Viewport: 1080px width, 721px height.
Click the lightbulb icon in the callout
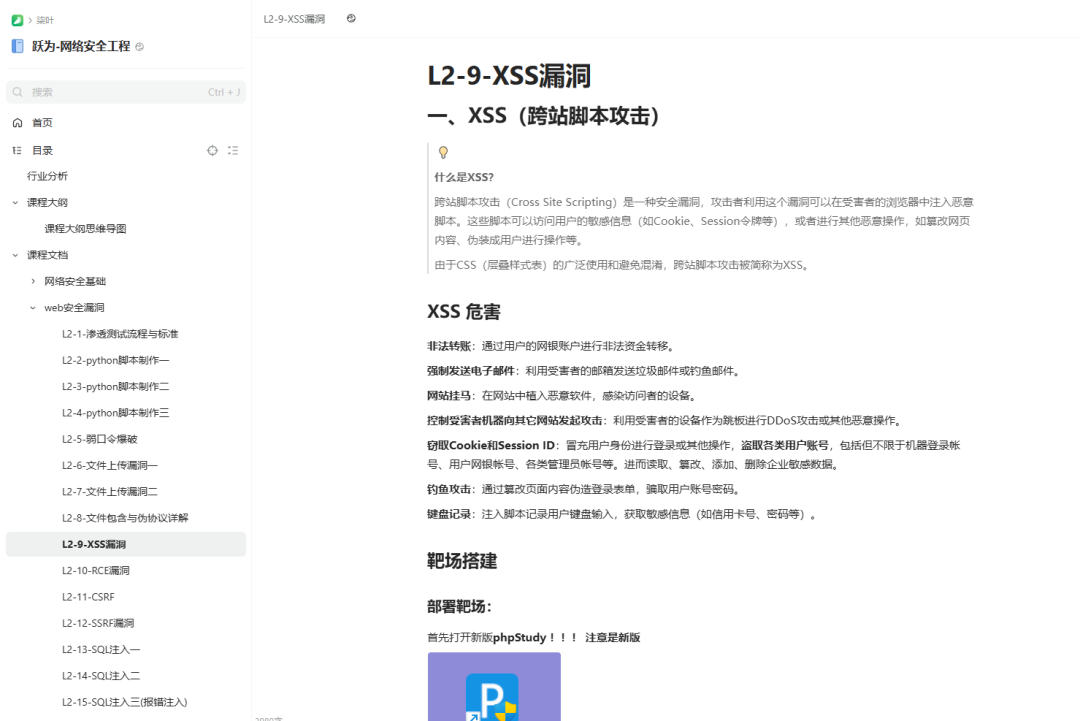coord(444,152)
